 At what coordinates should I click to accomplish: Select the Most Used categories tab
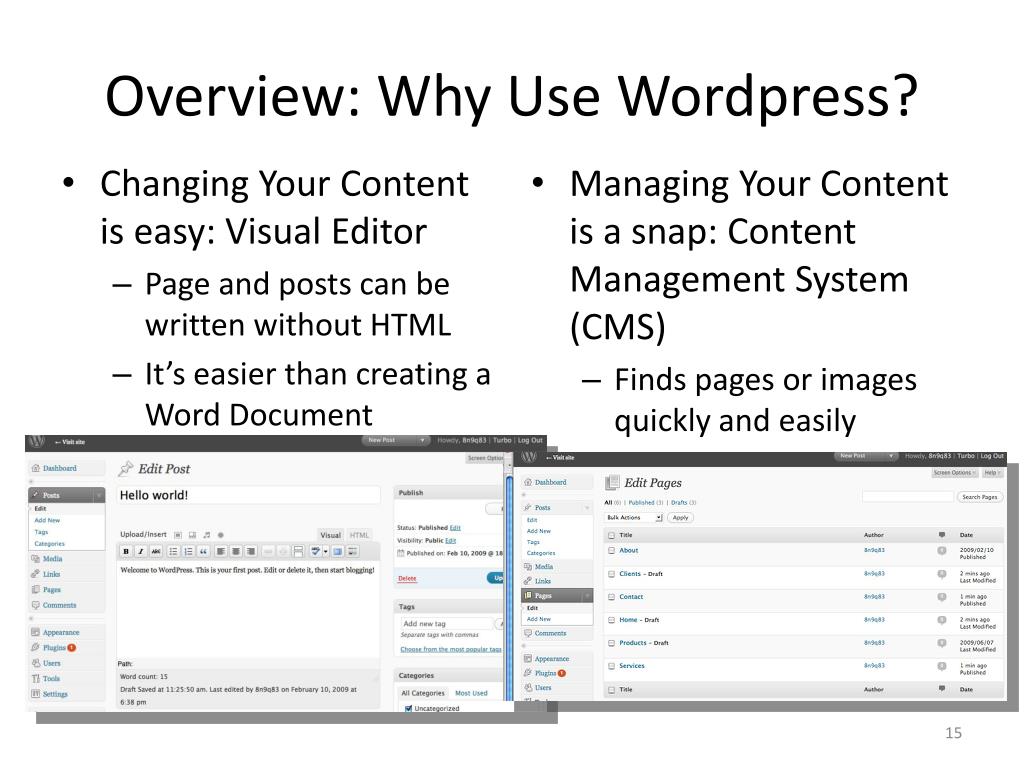471,694
